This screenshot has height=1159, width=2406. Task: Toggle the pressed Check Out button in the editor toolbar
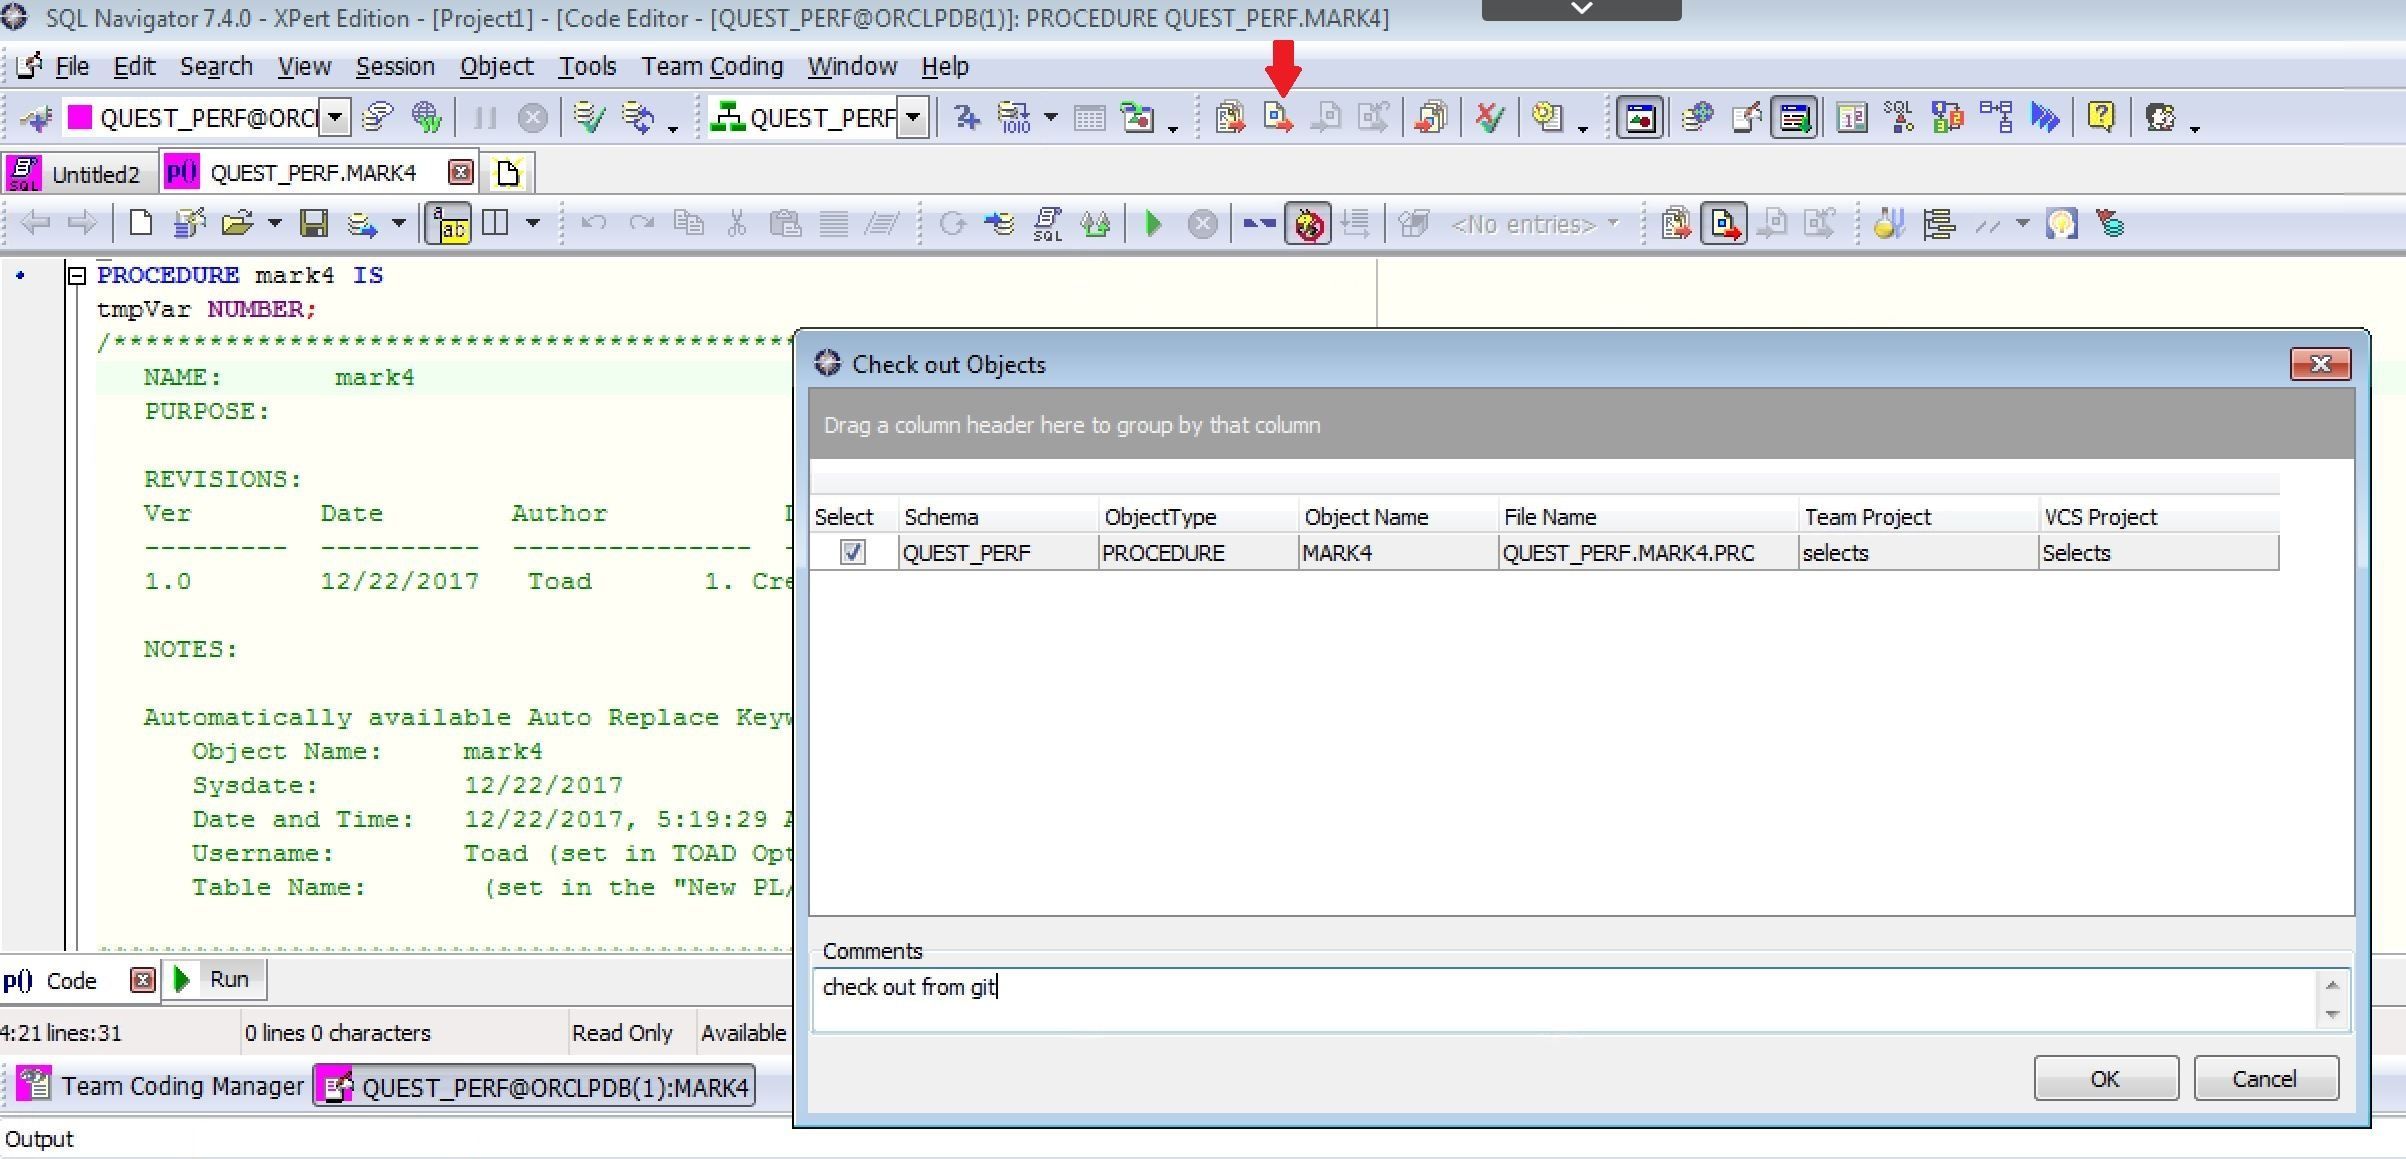point(1724,223)
